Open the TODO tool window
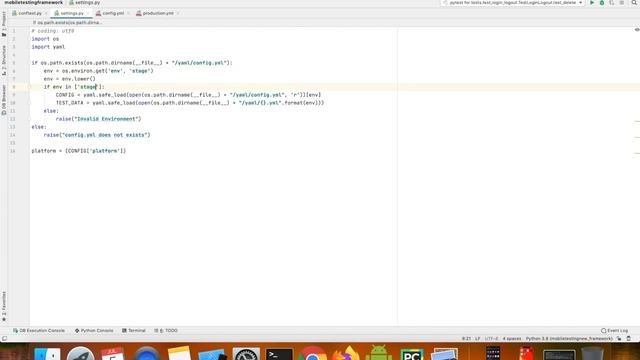This screenshot has height=360, width=640. (x=166, y=330)
